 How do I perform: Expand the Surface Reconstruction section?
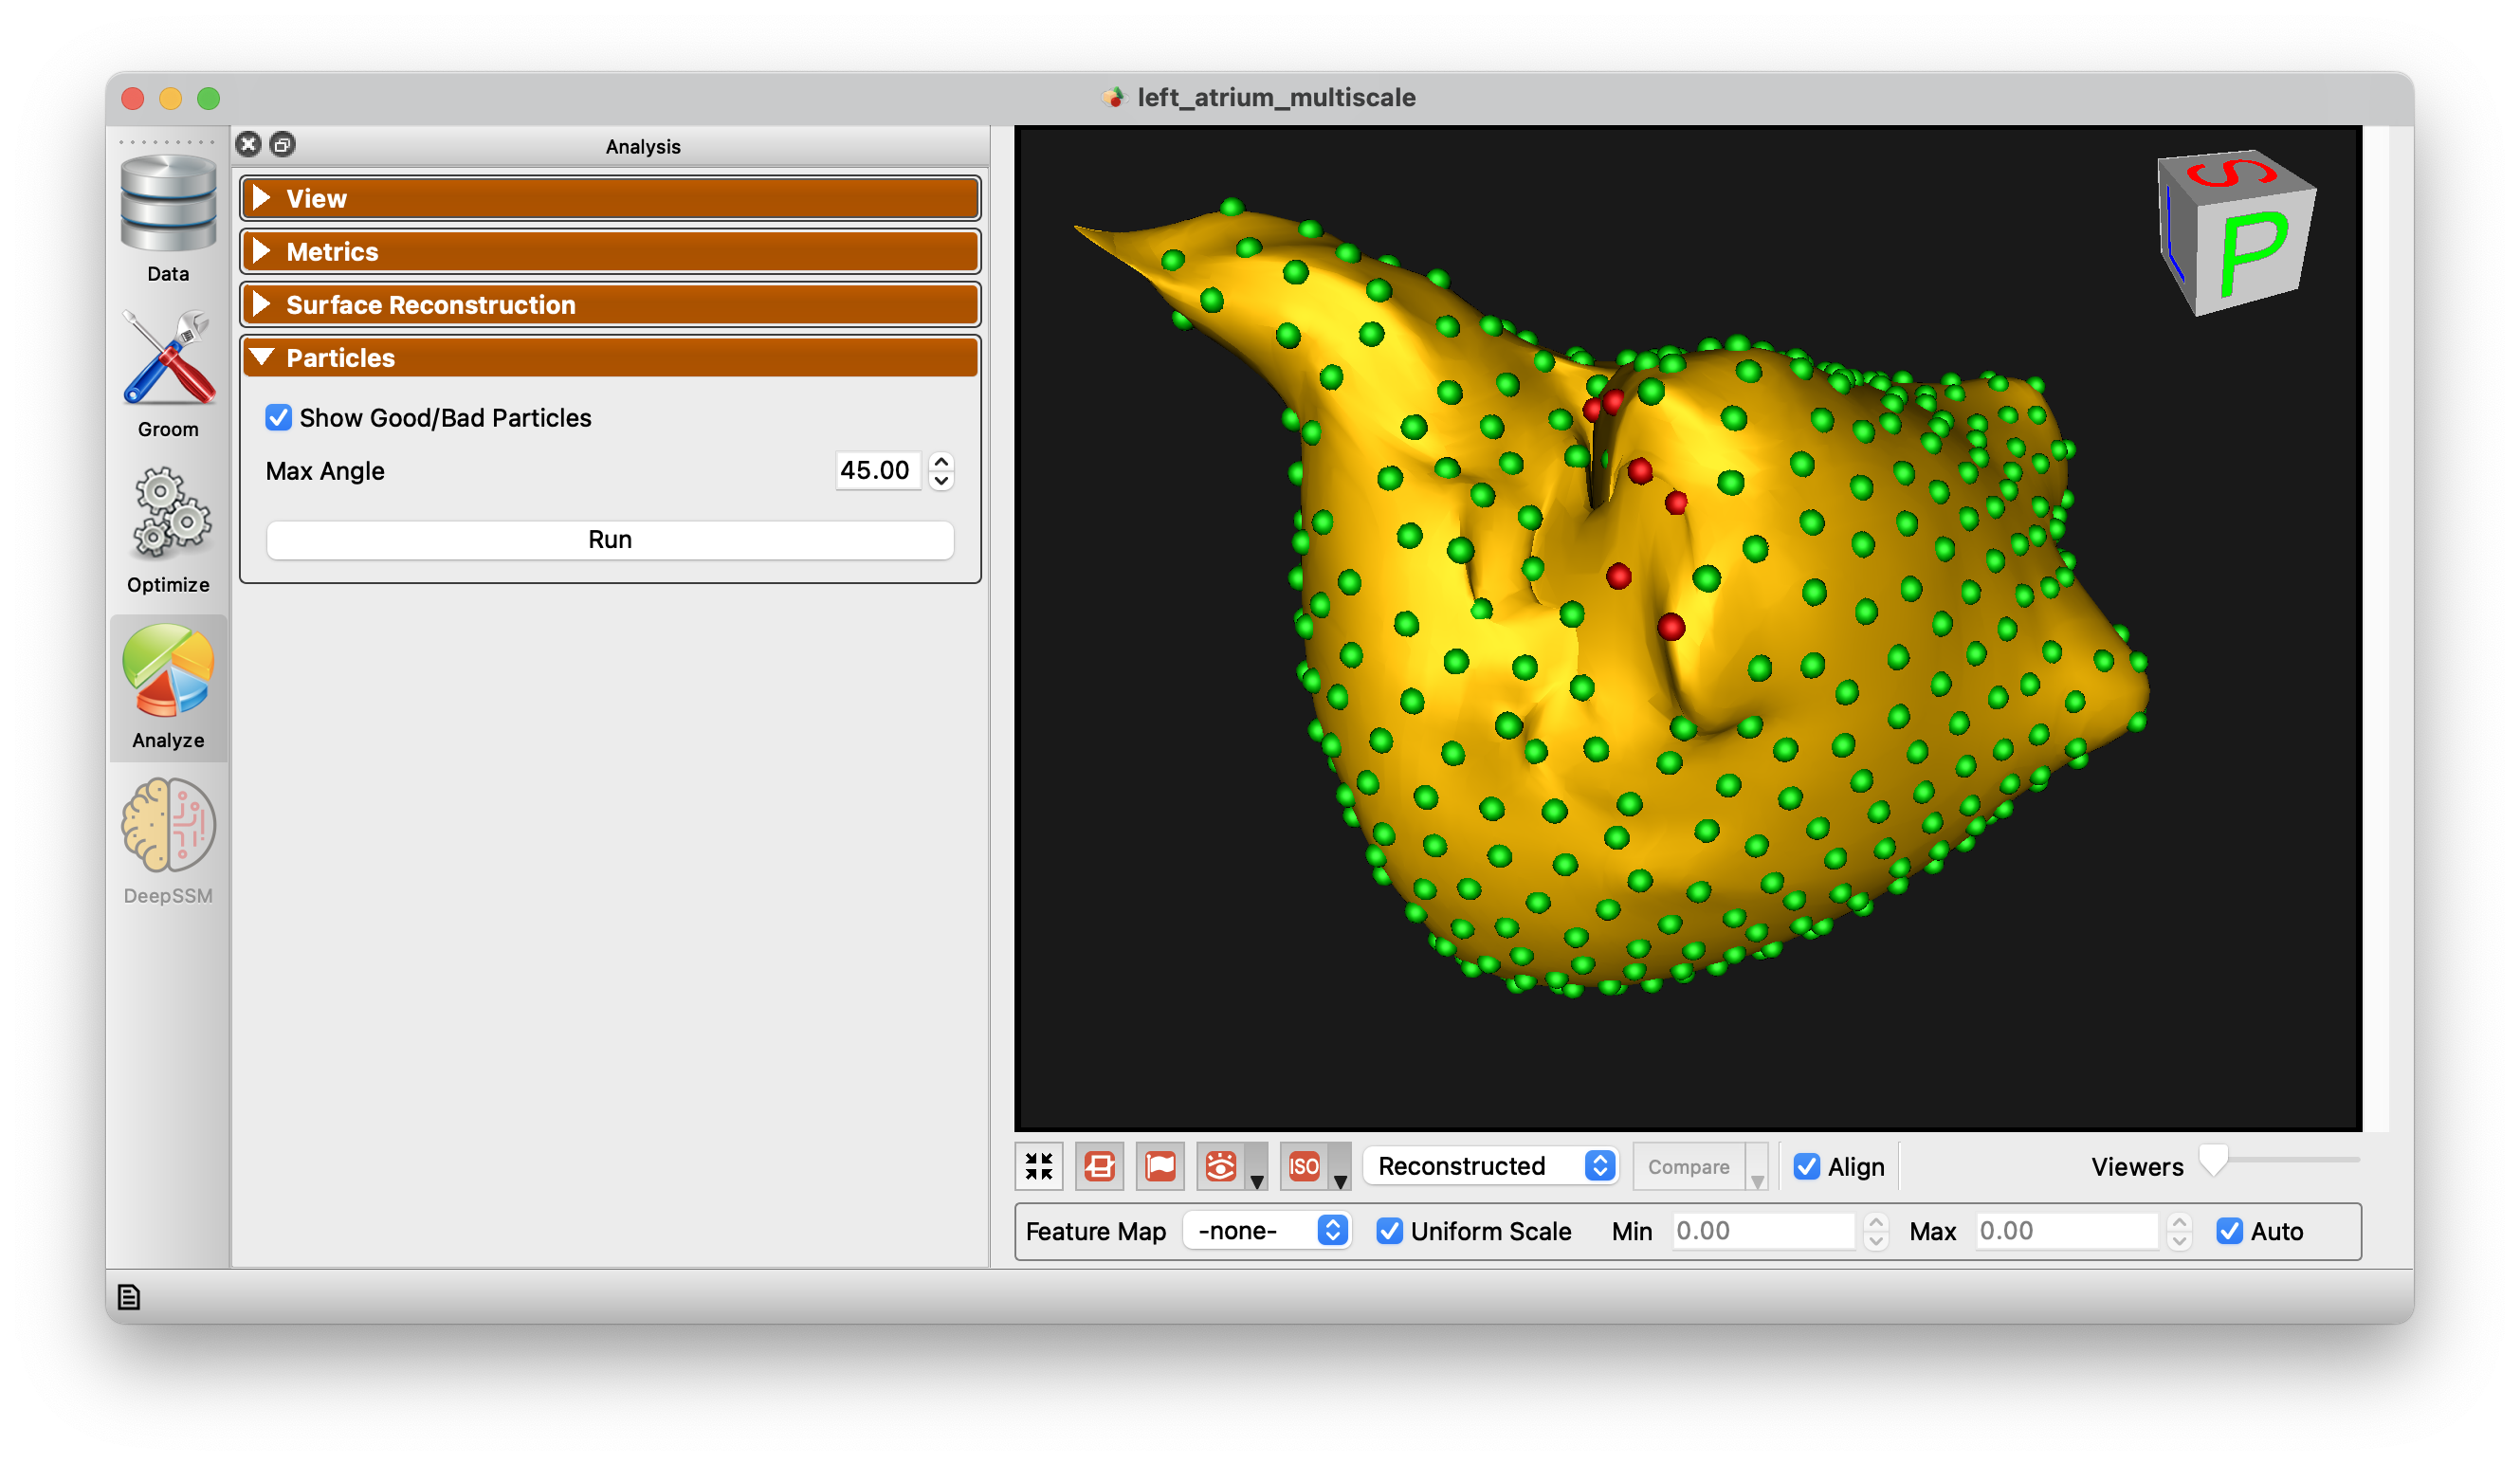point(610,304)
